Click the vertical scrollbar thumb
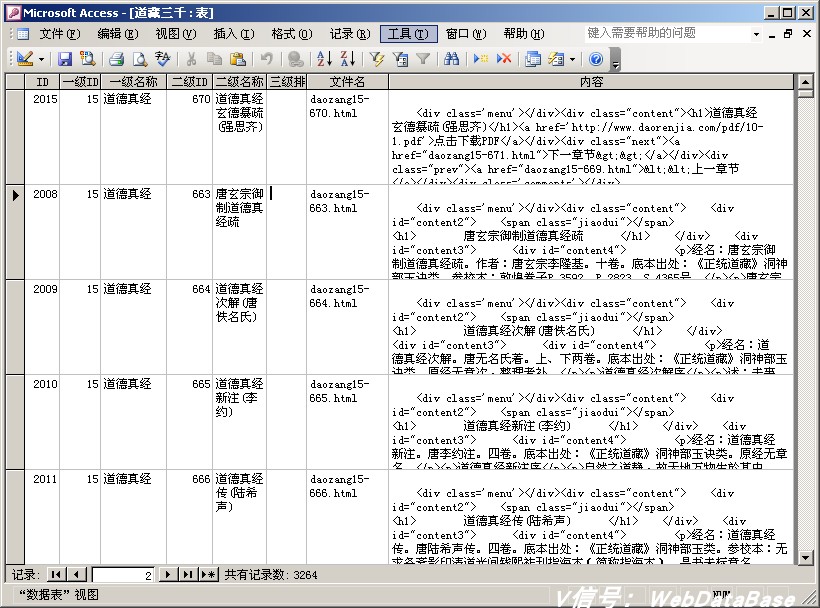 click(805, 94)
